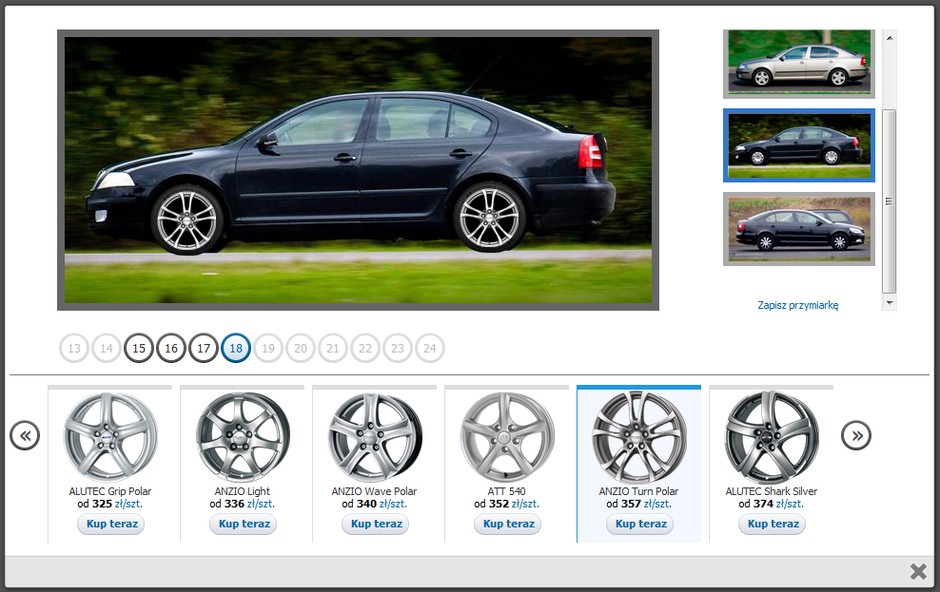Viewport: 940px width, 592px height.
Task: Click the large car preview image
Action: click(x=358, y=170)
